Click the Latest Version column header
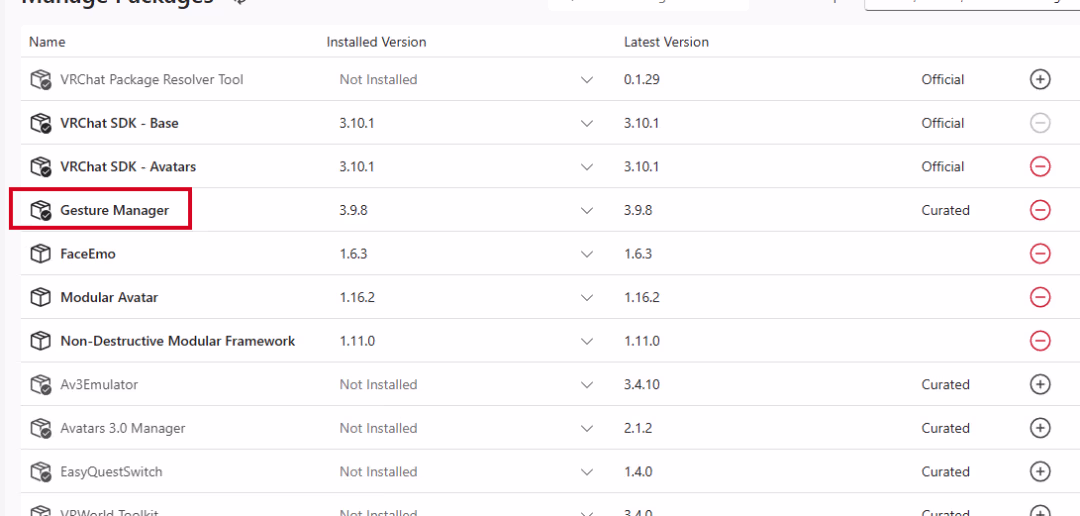1080x516 pixels. [x=666, y=42]
